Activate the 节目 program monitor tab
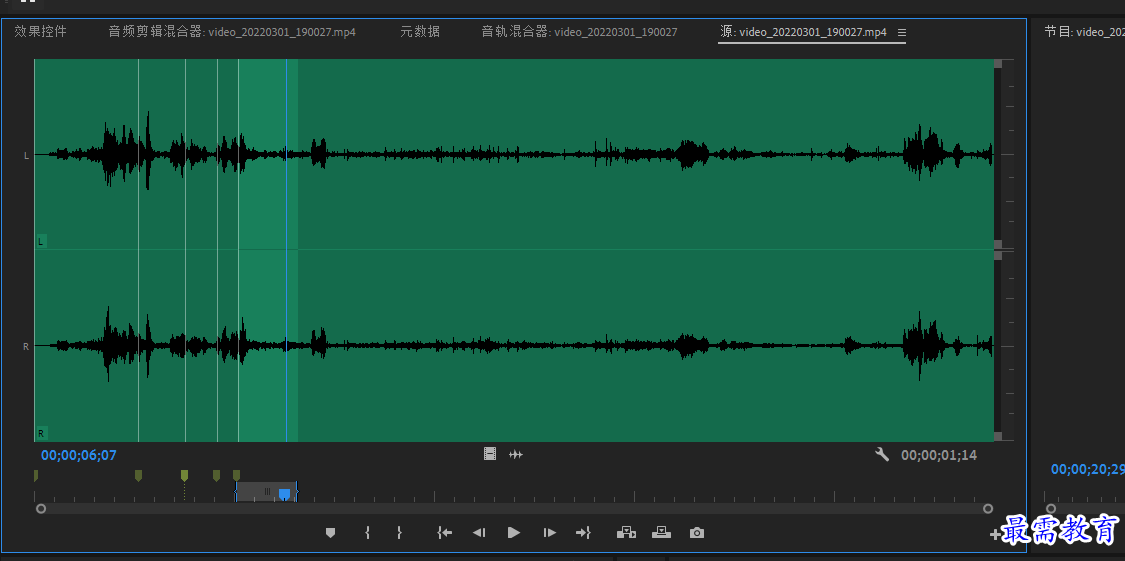The height and width of the screenshot is (561, 1125). 1083,32
